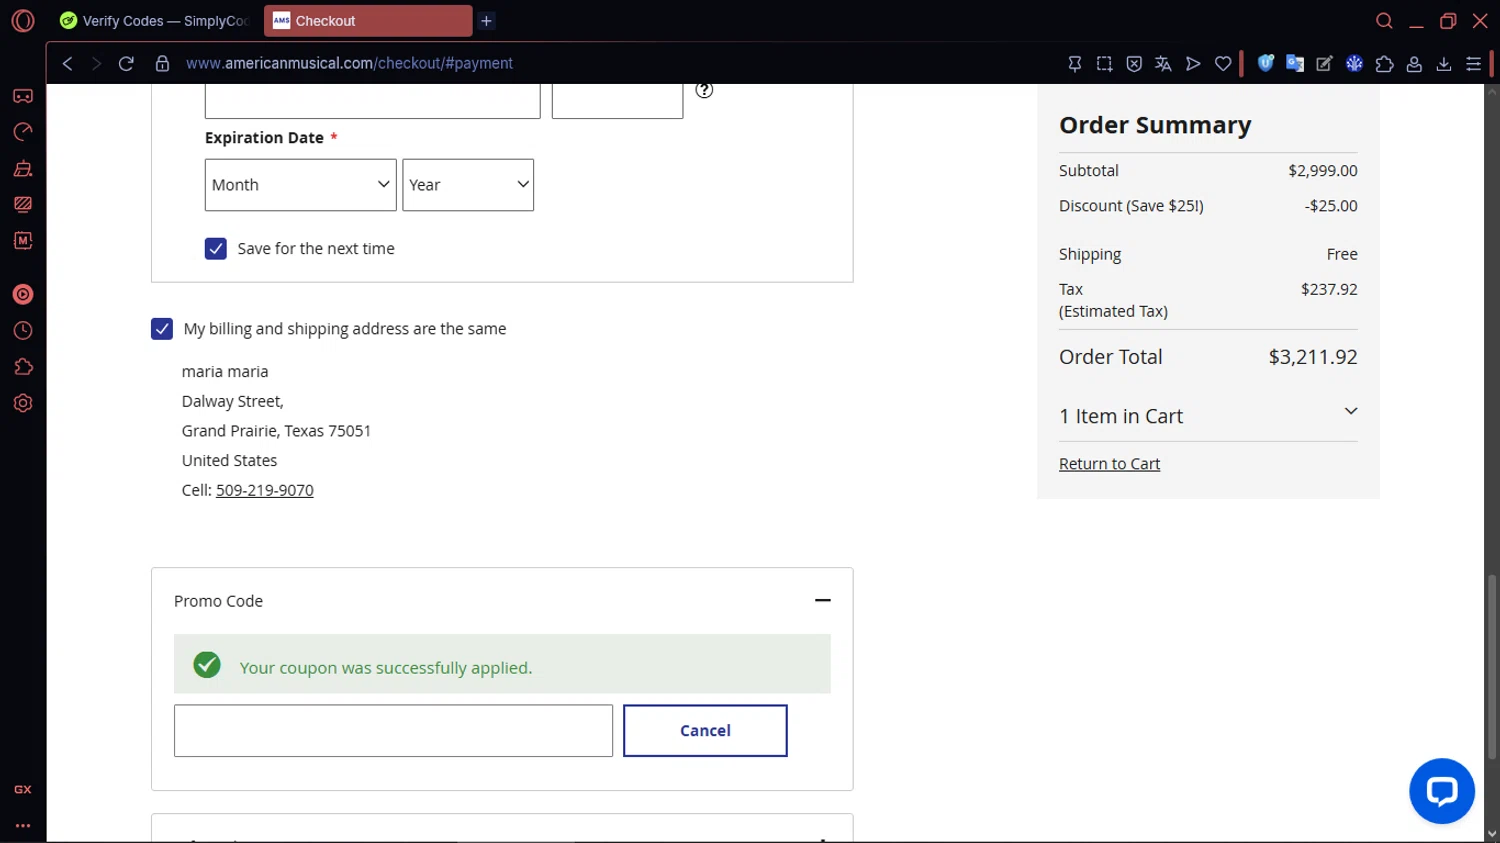Open Extensions puzzle icon in sidebar
The width and height of the screenshot is (1500, 843).
23,367
